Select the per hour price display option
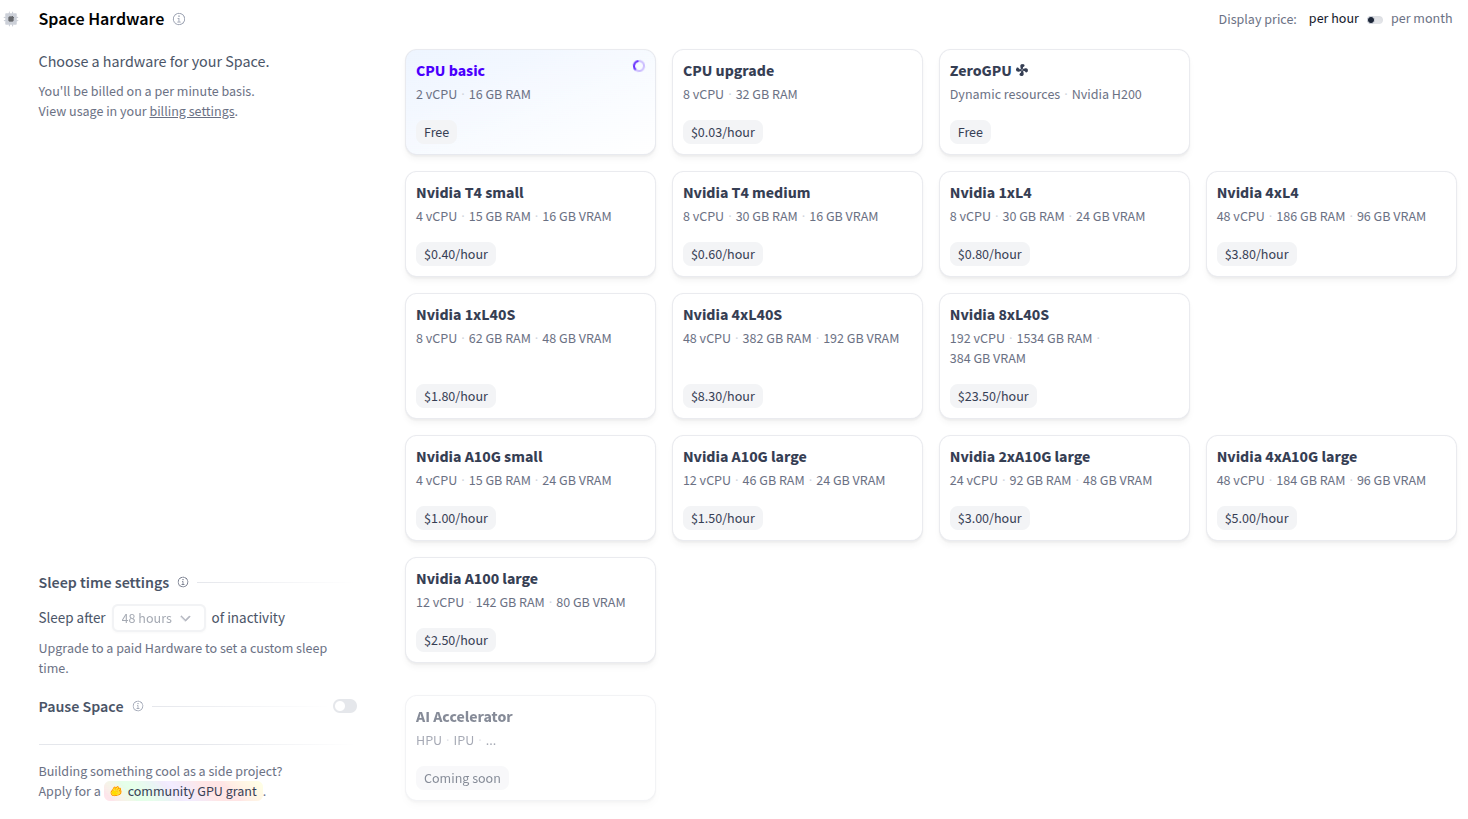This screenshot has width=1468, height=819. (x=1333, y=17)
